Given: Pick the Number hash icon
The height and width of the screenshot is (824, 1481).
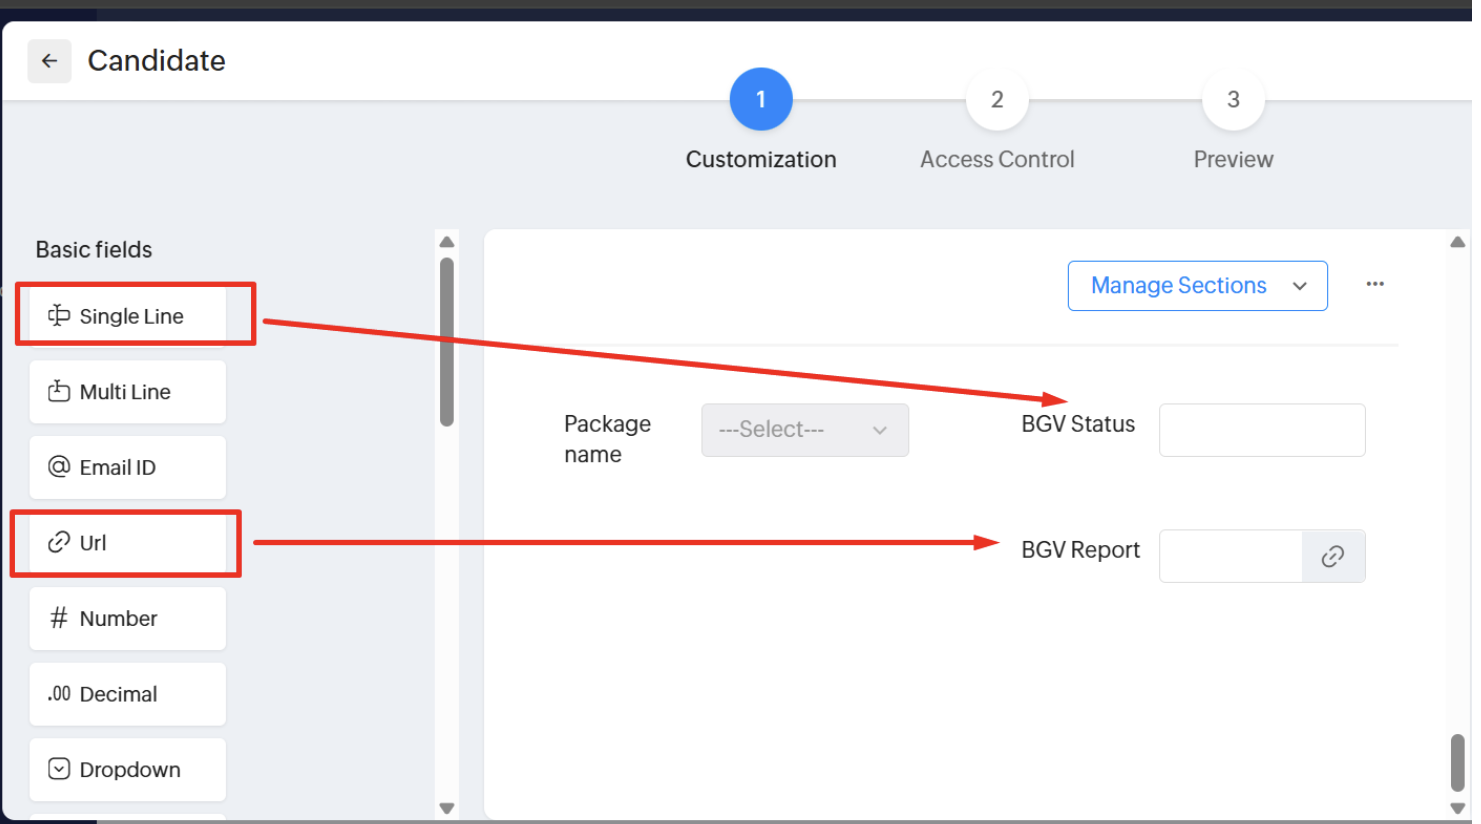Looking at the screenshot, I should click(x=59, y=618).
